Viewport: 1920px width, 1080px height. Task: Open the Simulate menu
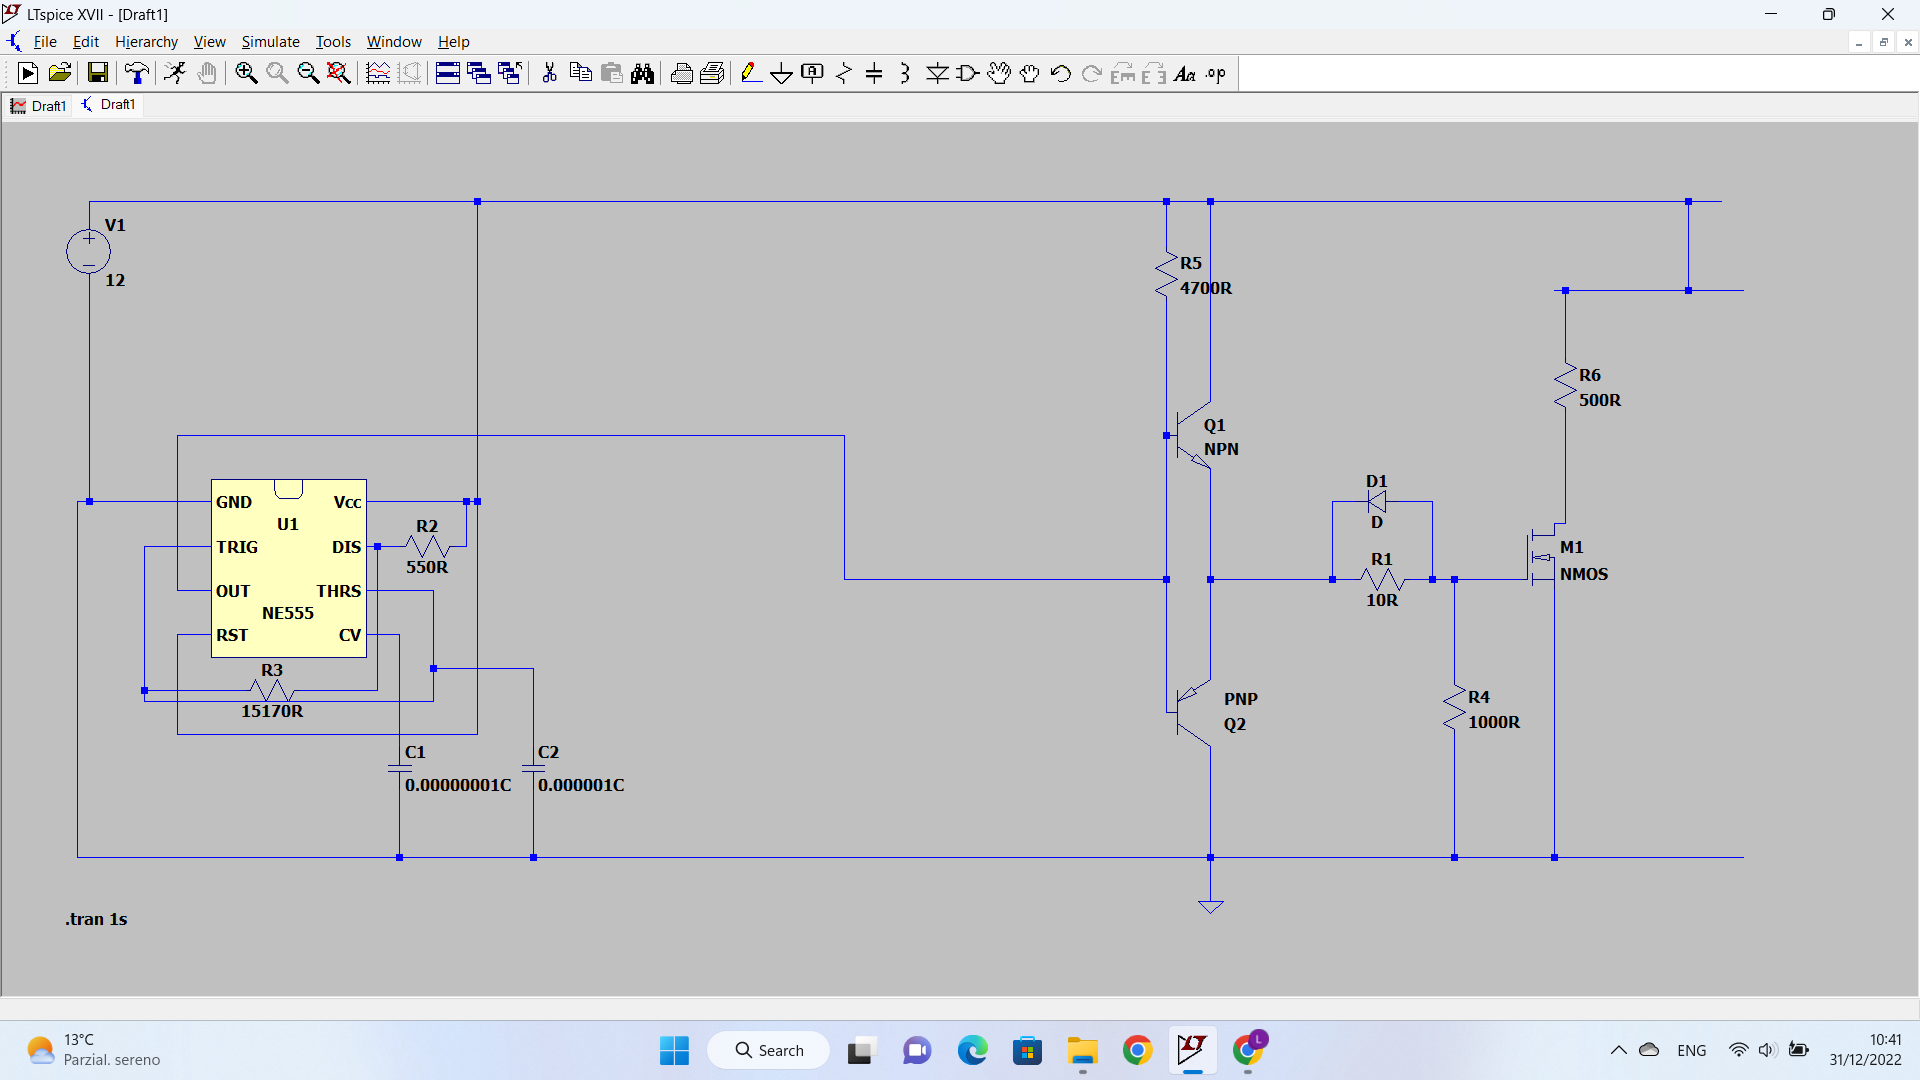pos(270,42)
